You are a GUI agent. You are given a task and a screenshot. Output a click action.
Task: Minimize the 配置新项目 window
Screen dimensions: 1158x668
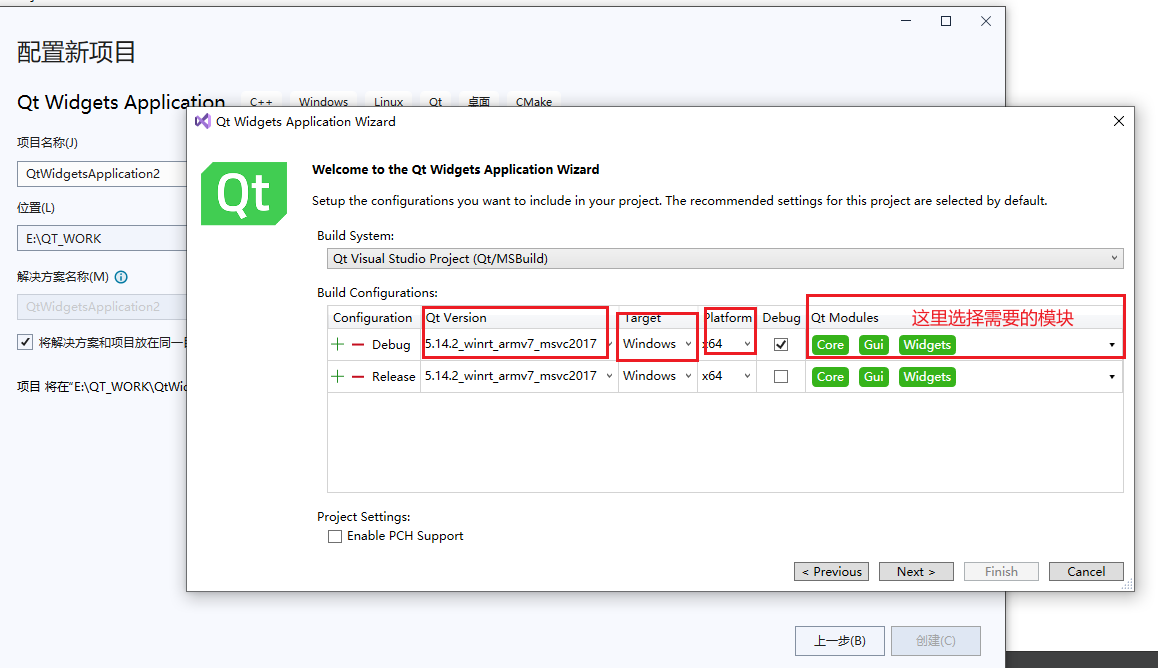point(906,21)
